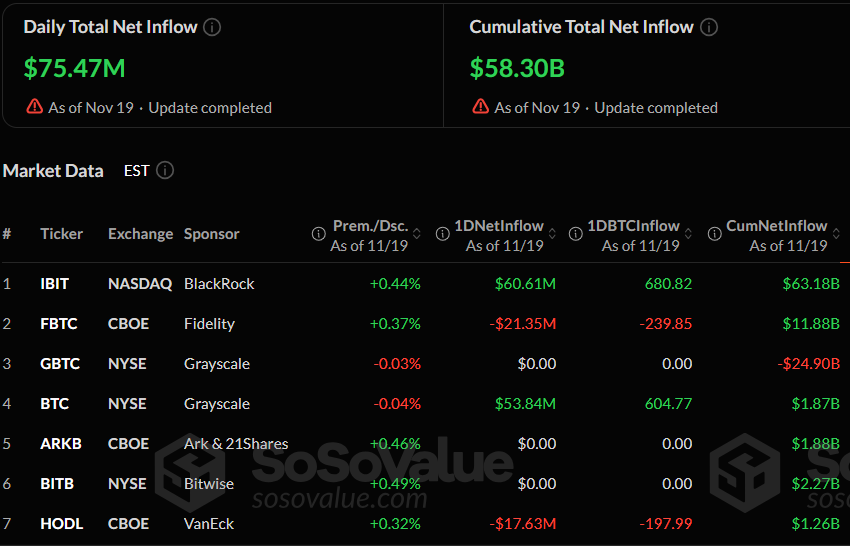Screen dimensions: 850x546
Task: Open the FBTC ticker
Action: 59,324
